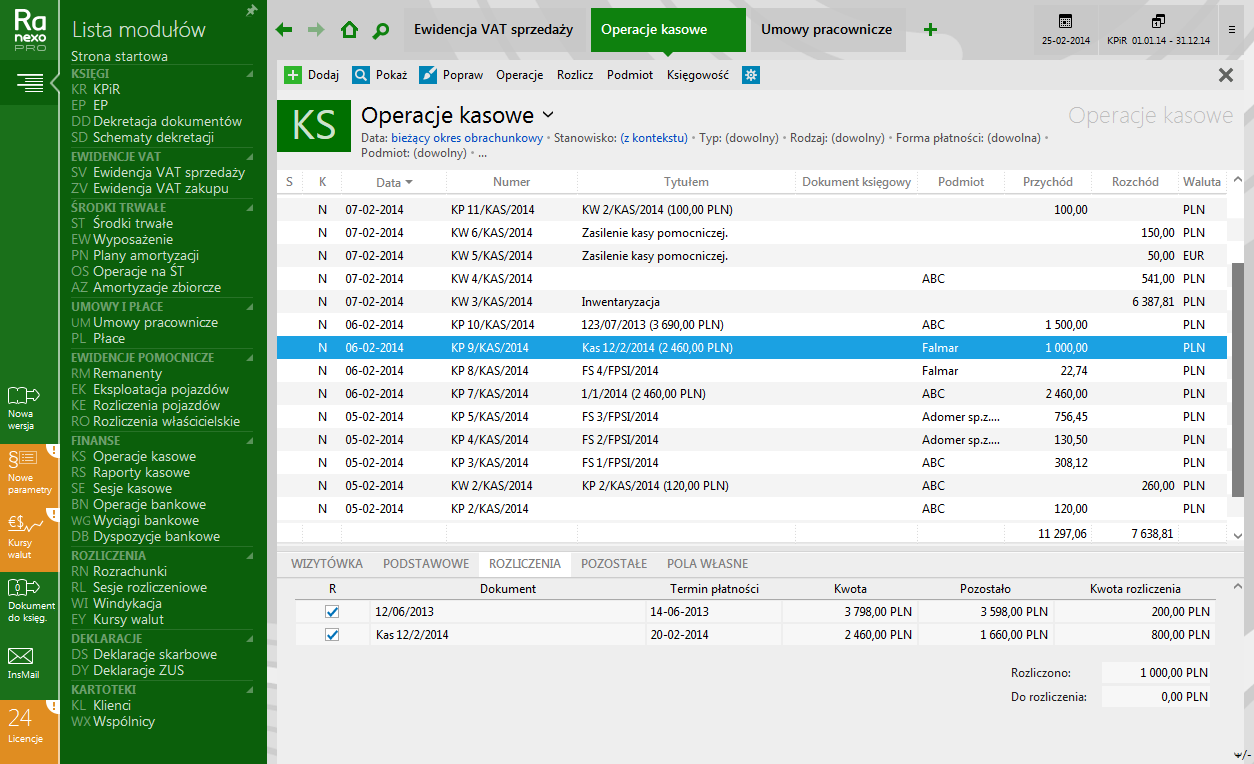Click the green back arrow
The image size is (1254, 764).
284,30
